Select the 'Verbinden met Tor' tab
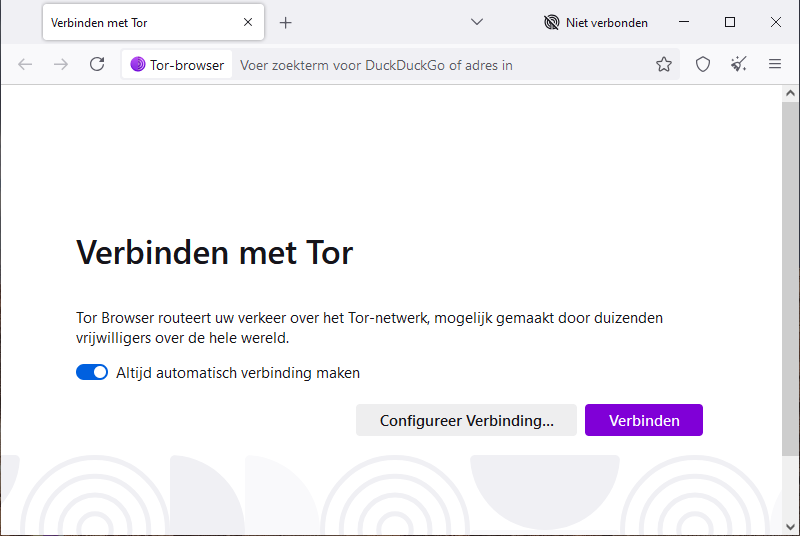Image resolution: width=800 pixels, height=536 pixels. [x=140, y=22]
